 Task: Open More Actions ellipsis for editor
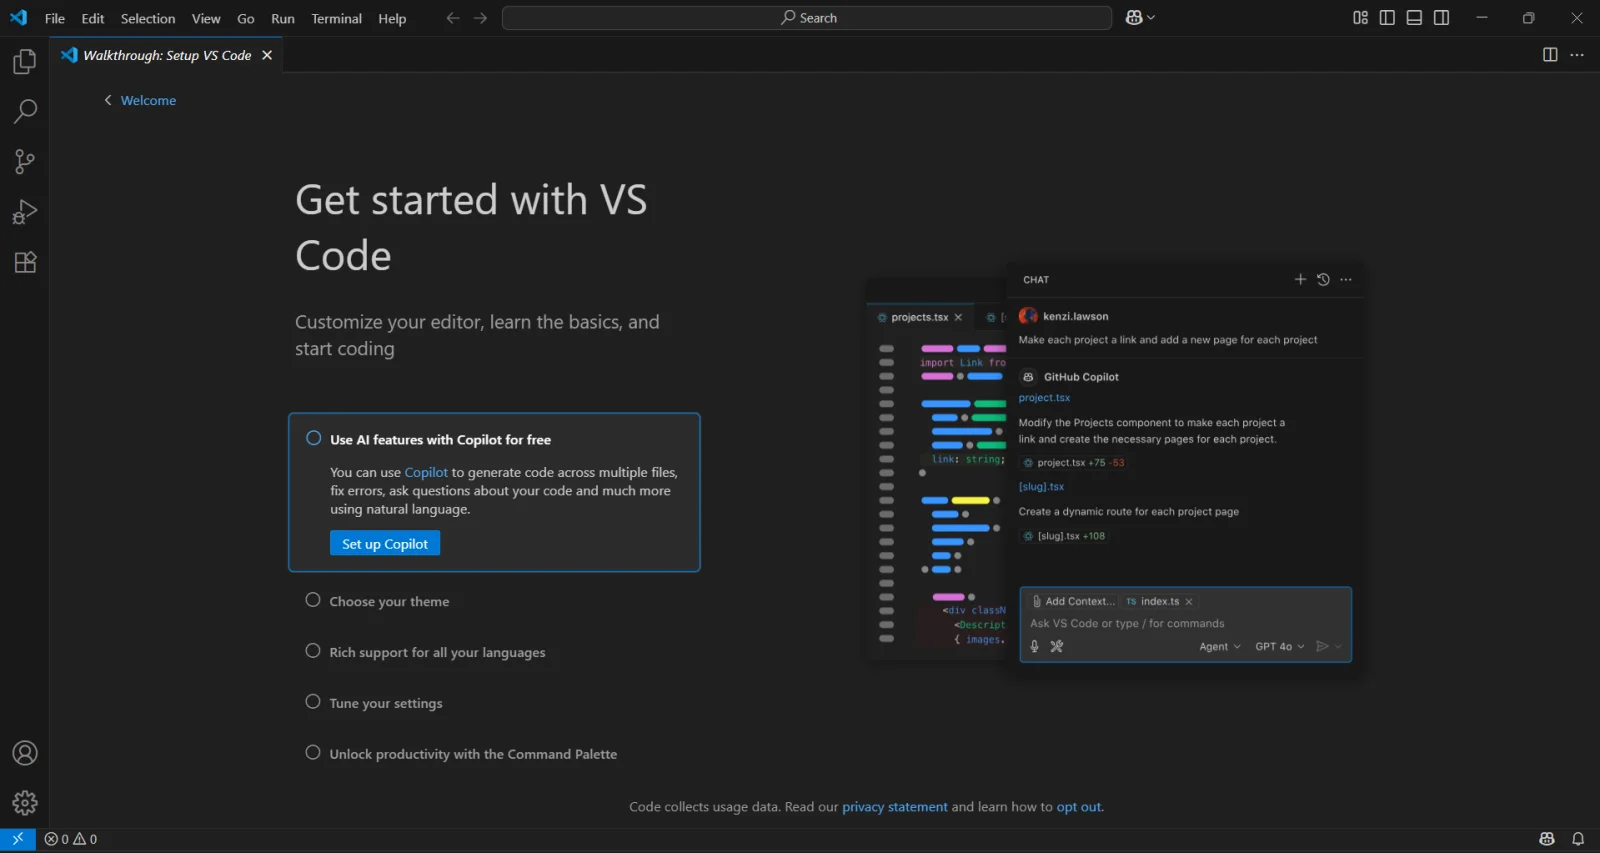1577,55
